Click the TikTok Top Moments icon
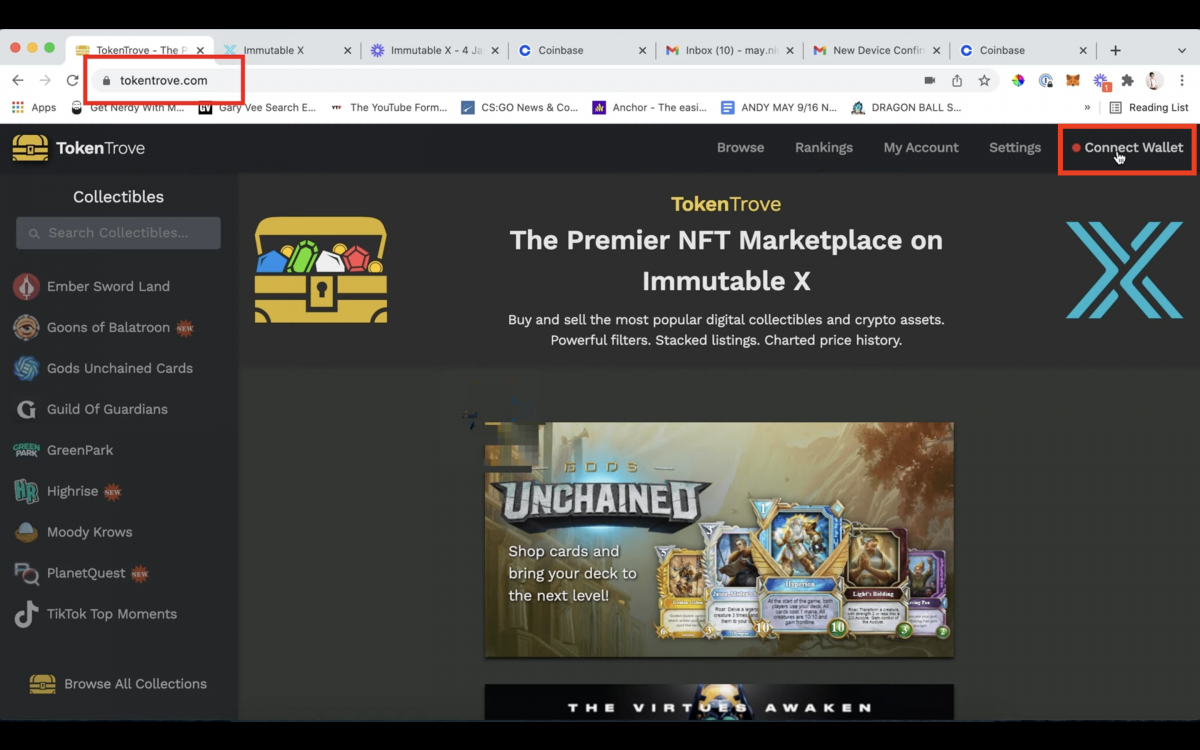Image resolution: width=1200 pixels, height=750 pixels. coord(26,614)
